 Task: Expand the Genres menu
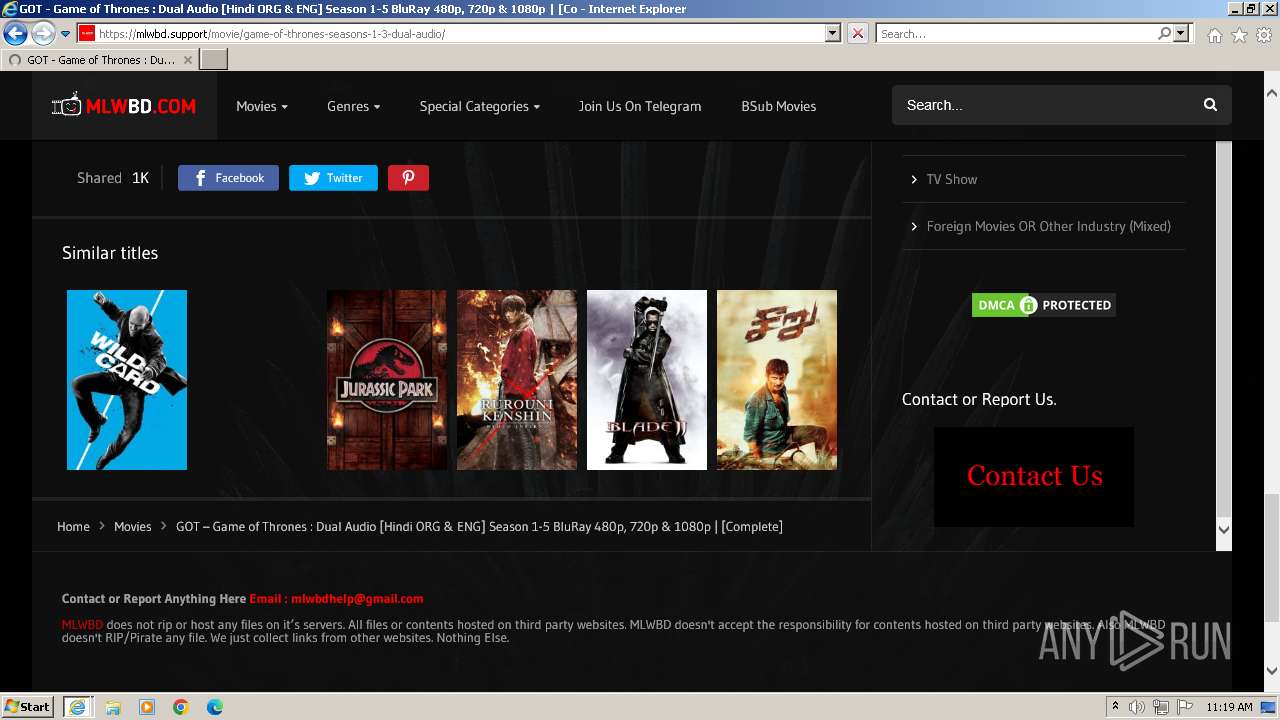click(354, 106)
